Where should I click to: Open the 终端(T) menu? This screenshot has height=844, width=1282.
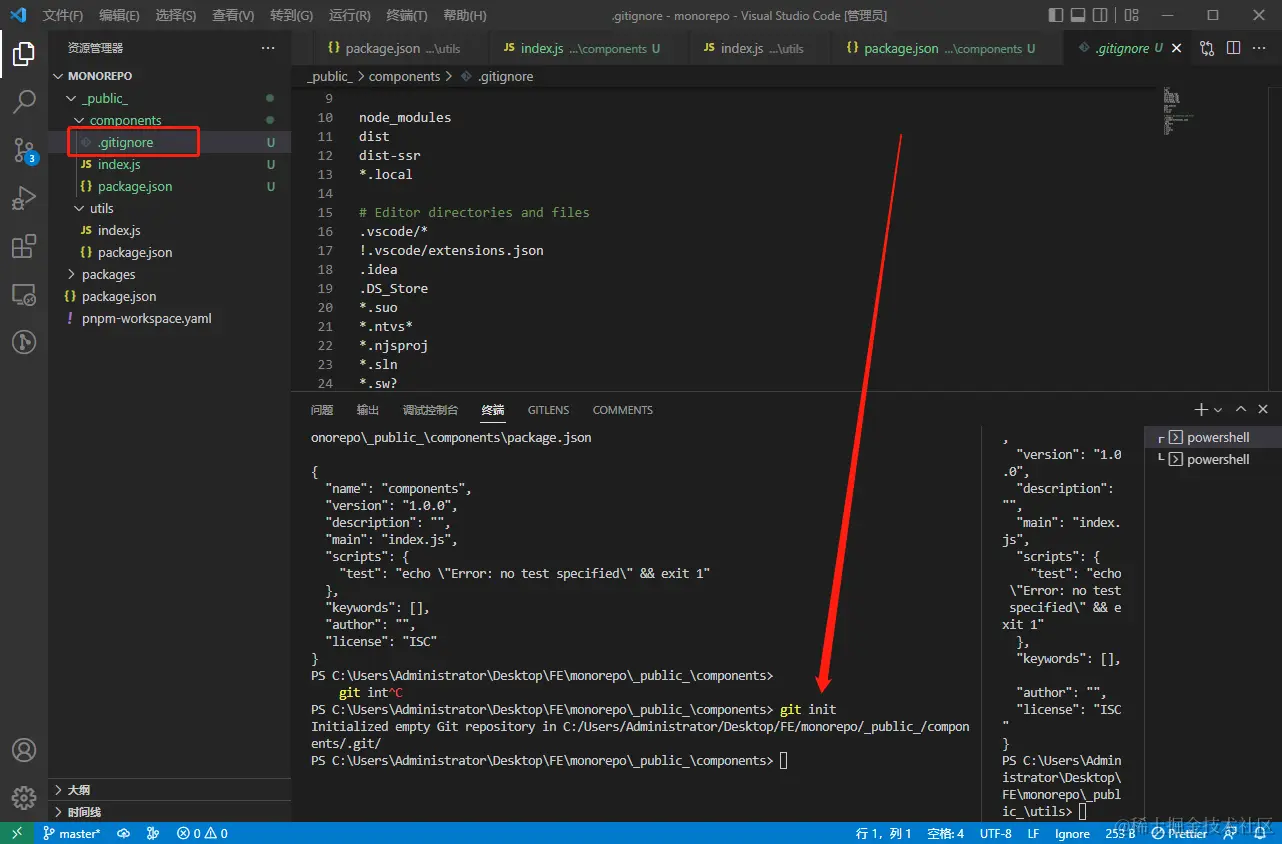[x=406, y=15]
